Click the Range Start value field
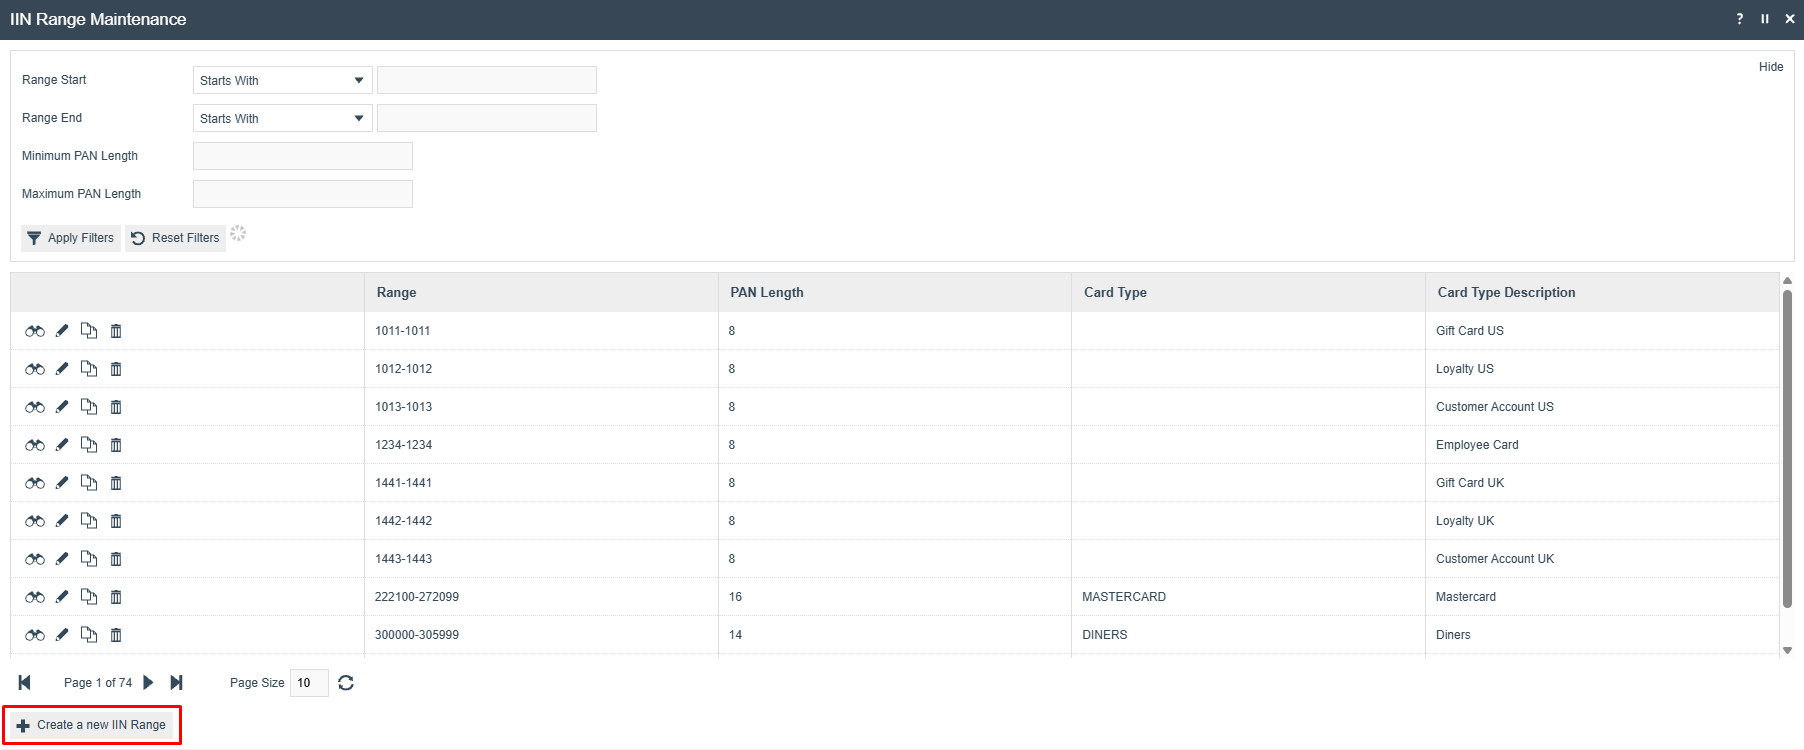Viewport: 1804px width, 750px height. click(487, 80)
